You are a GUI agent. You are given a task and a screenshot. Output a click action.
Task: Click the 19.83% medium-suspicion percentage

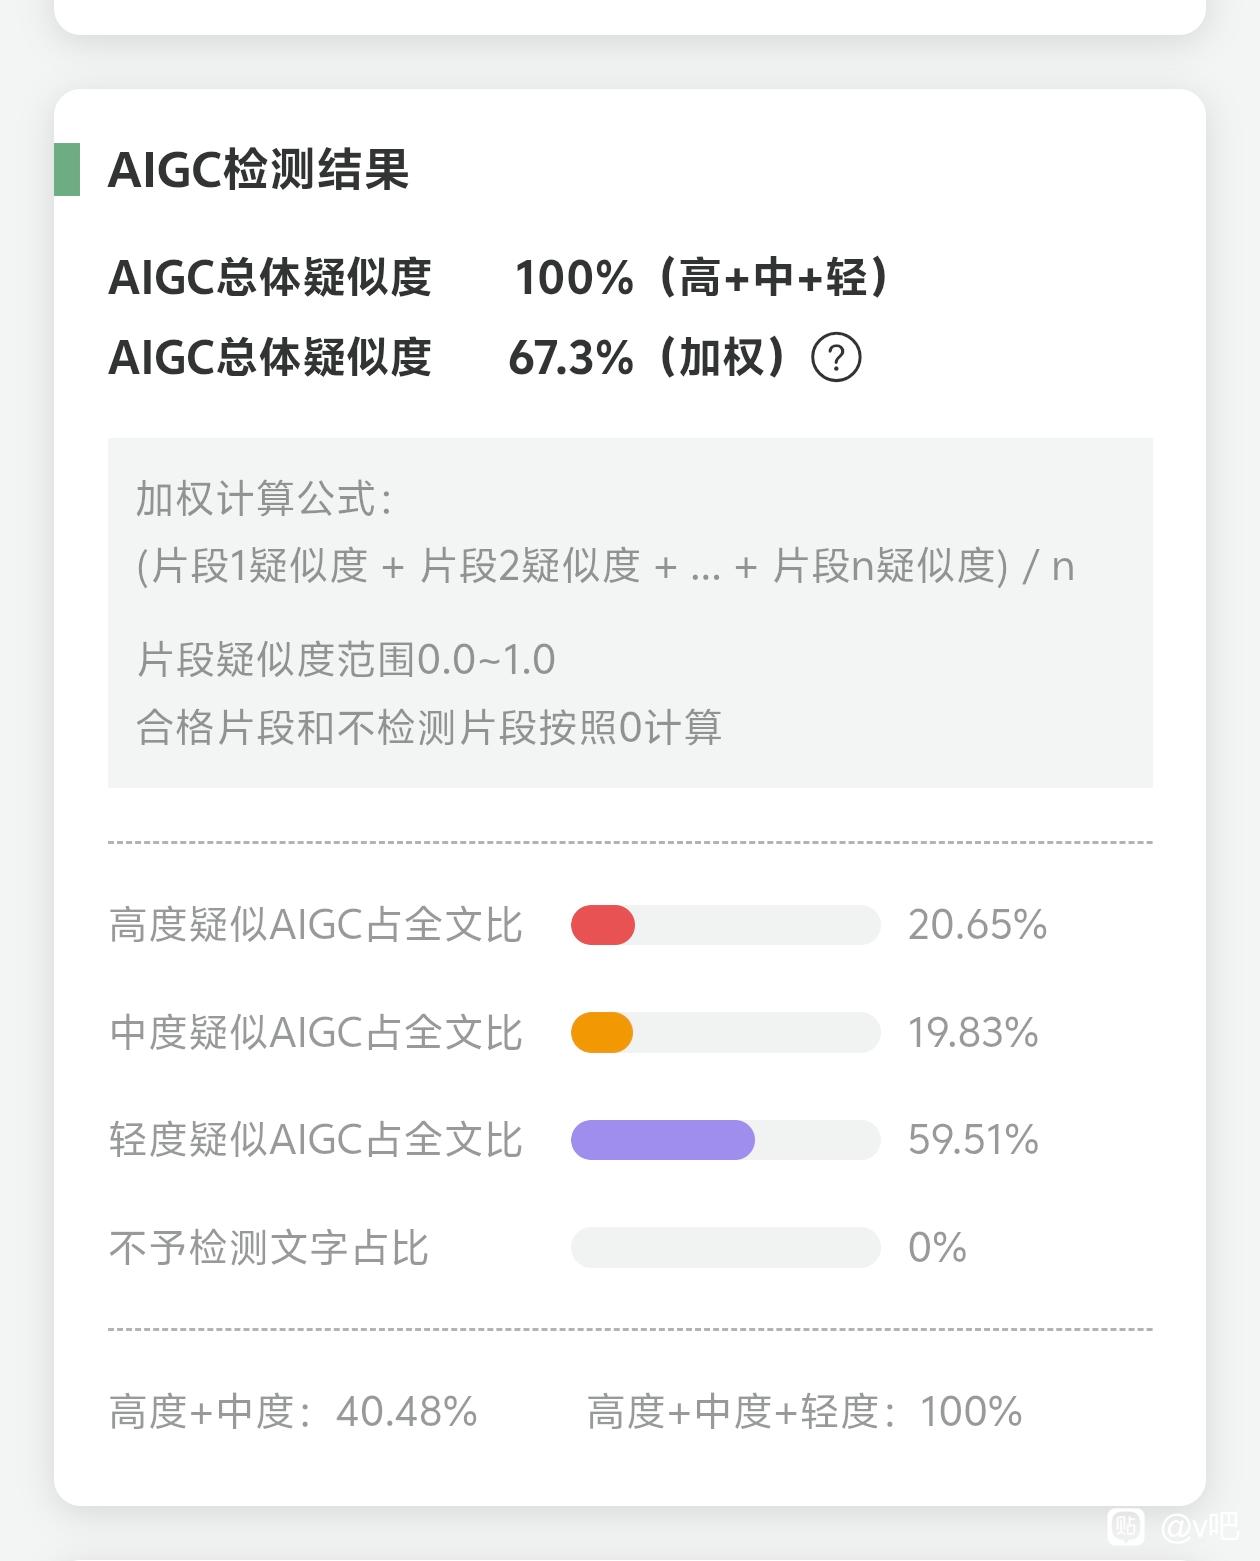coord(973,1032)
